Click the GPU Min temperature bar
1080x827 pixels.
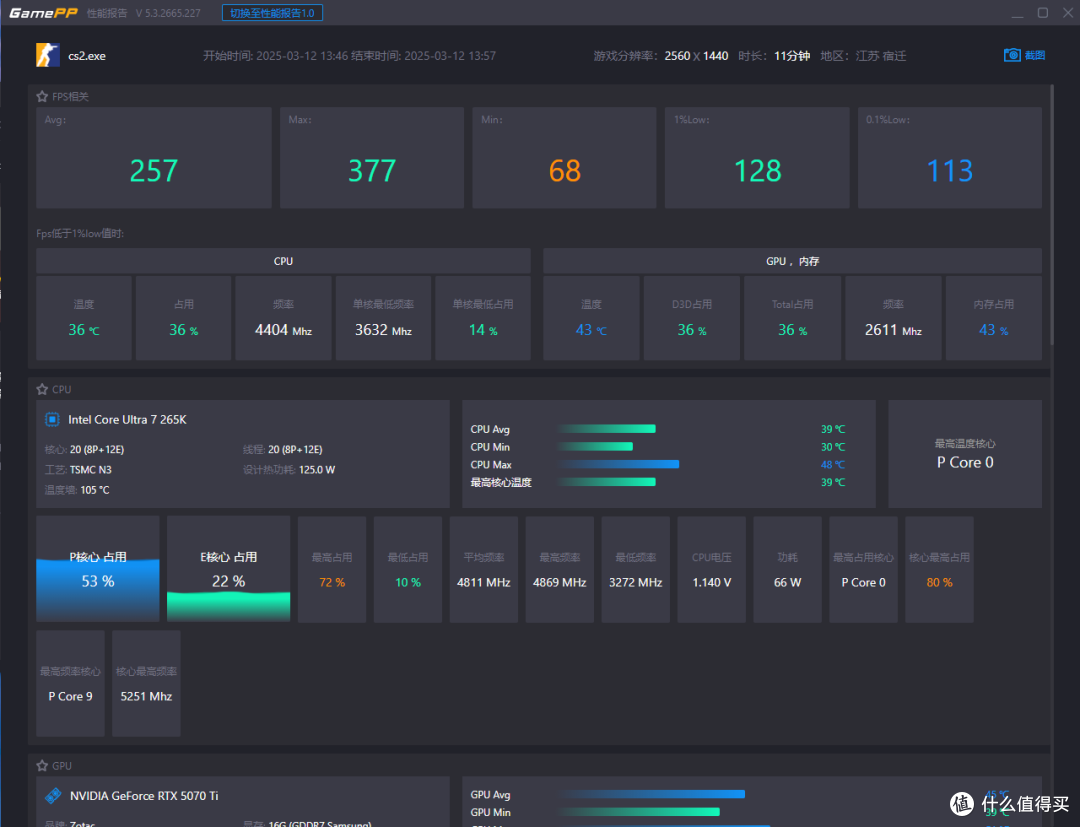(638, 812)
